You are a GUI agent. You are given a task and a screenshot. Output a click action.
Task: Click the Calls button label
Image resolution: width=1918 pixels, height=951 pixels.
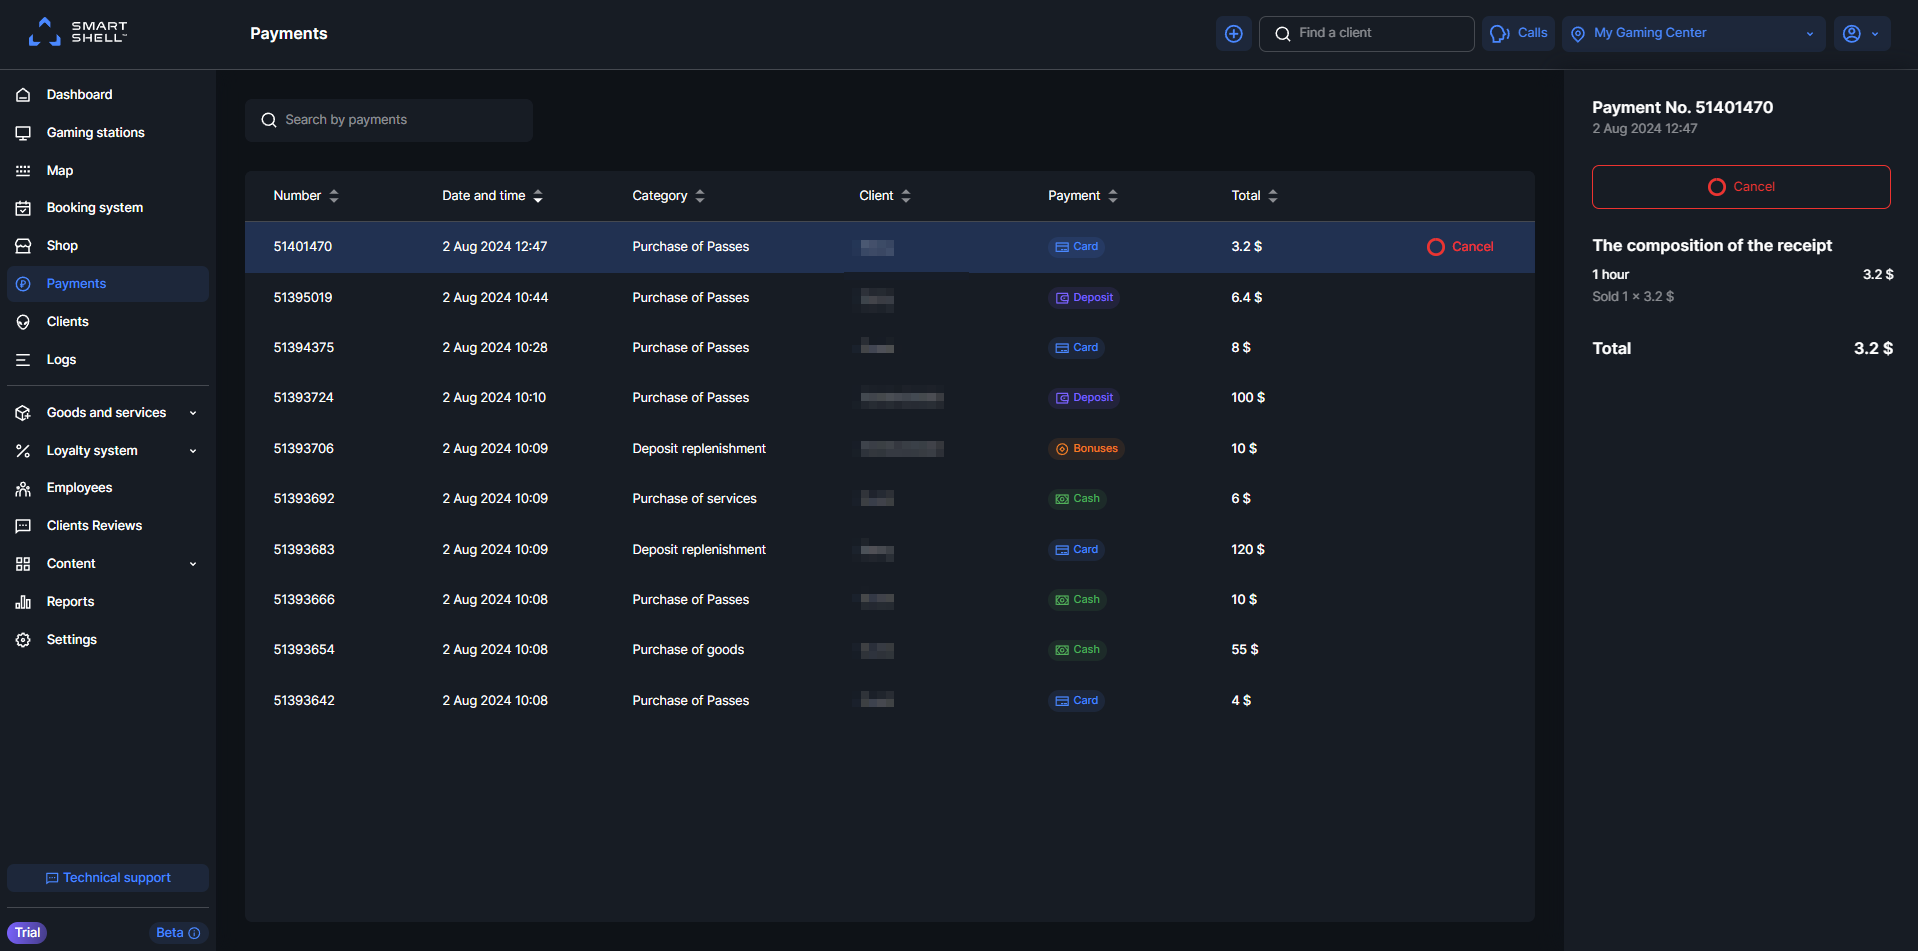pyautogui.click(x=1532, y=33)
